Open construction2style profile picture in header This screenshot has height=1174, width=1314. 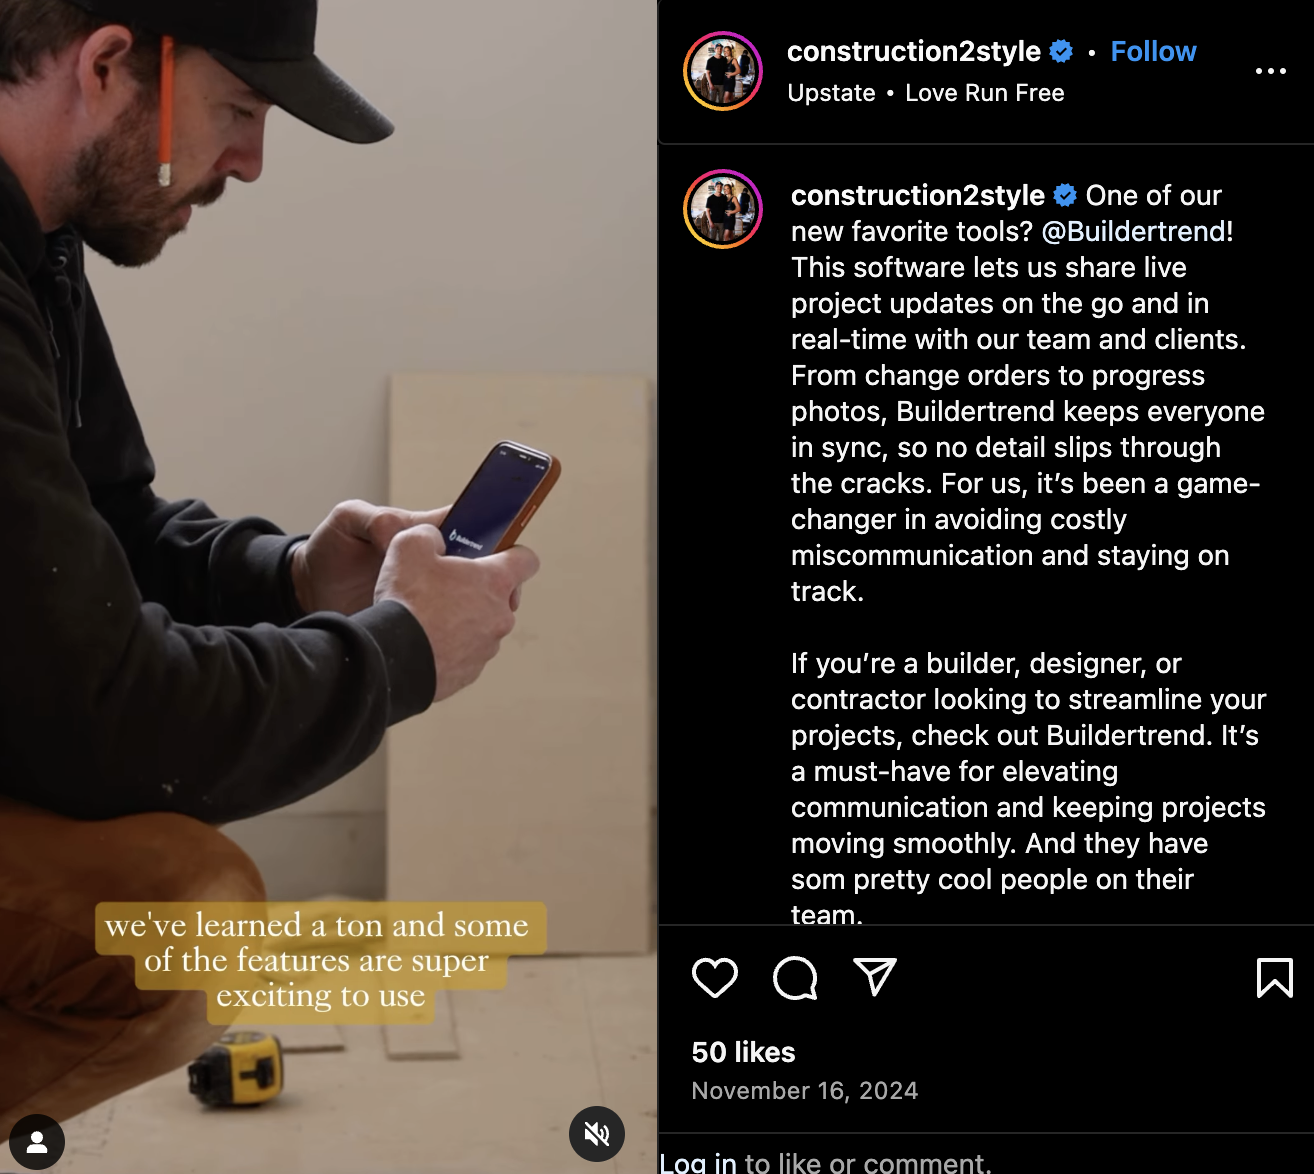(723, 71)
